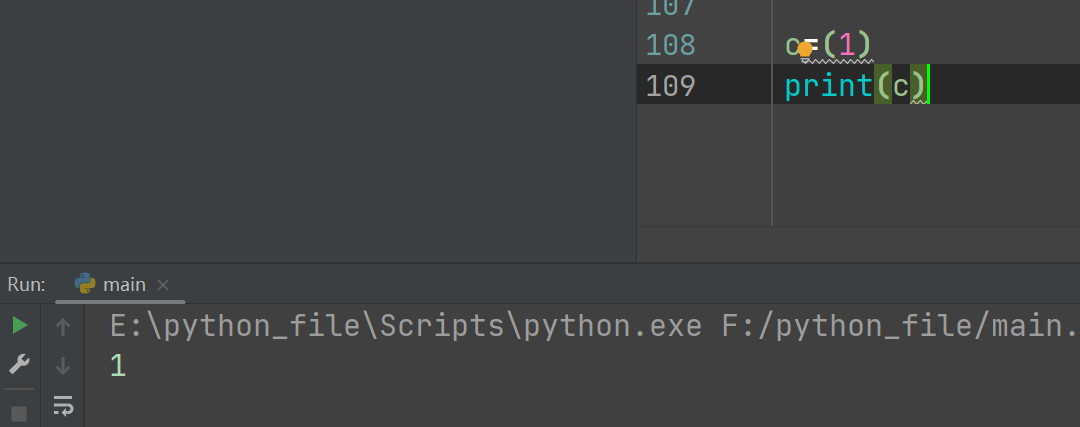Click the partially visible line number 107

(x=670, y=8)
